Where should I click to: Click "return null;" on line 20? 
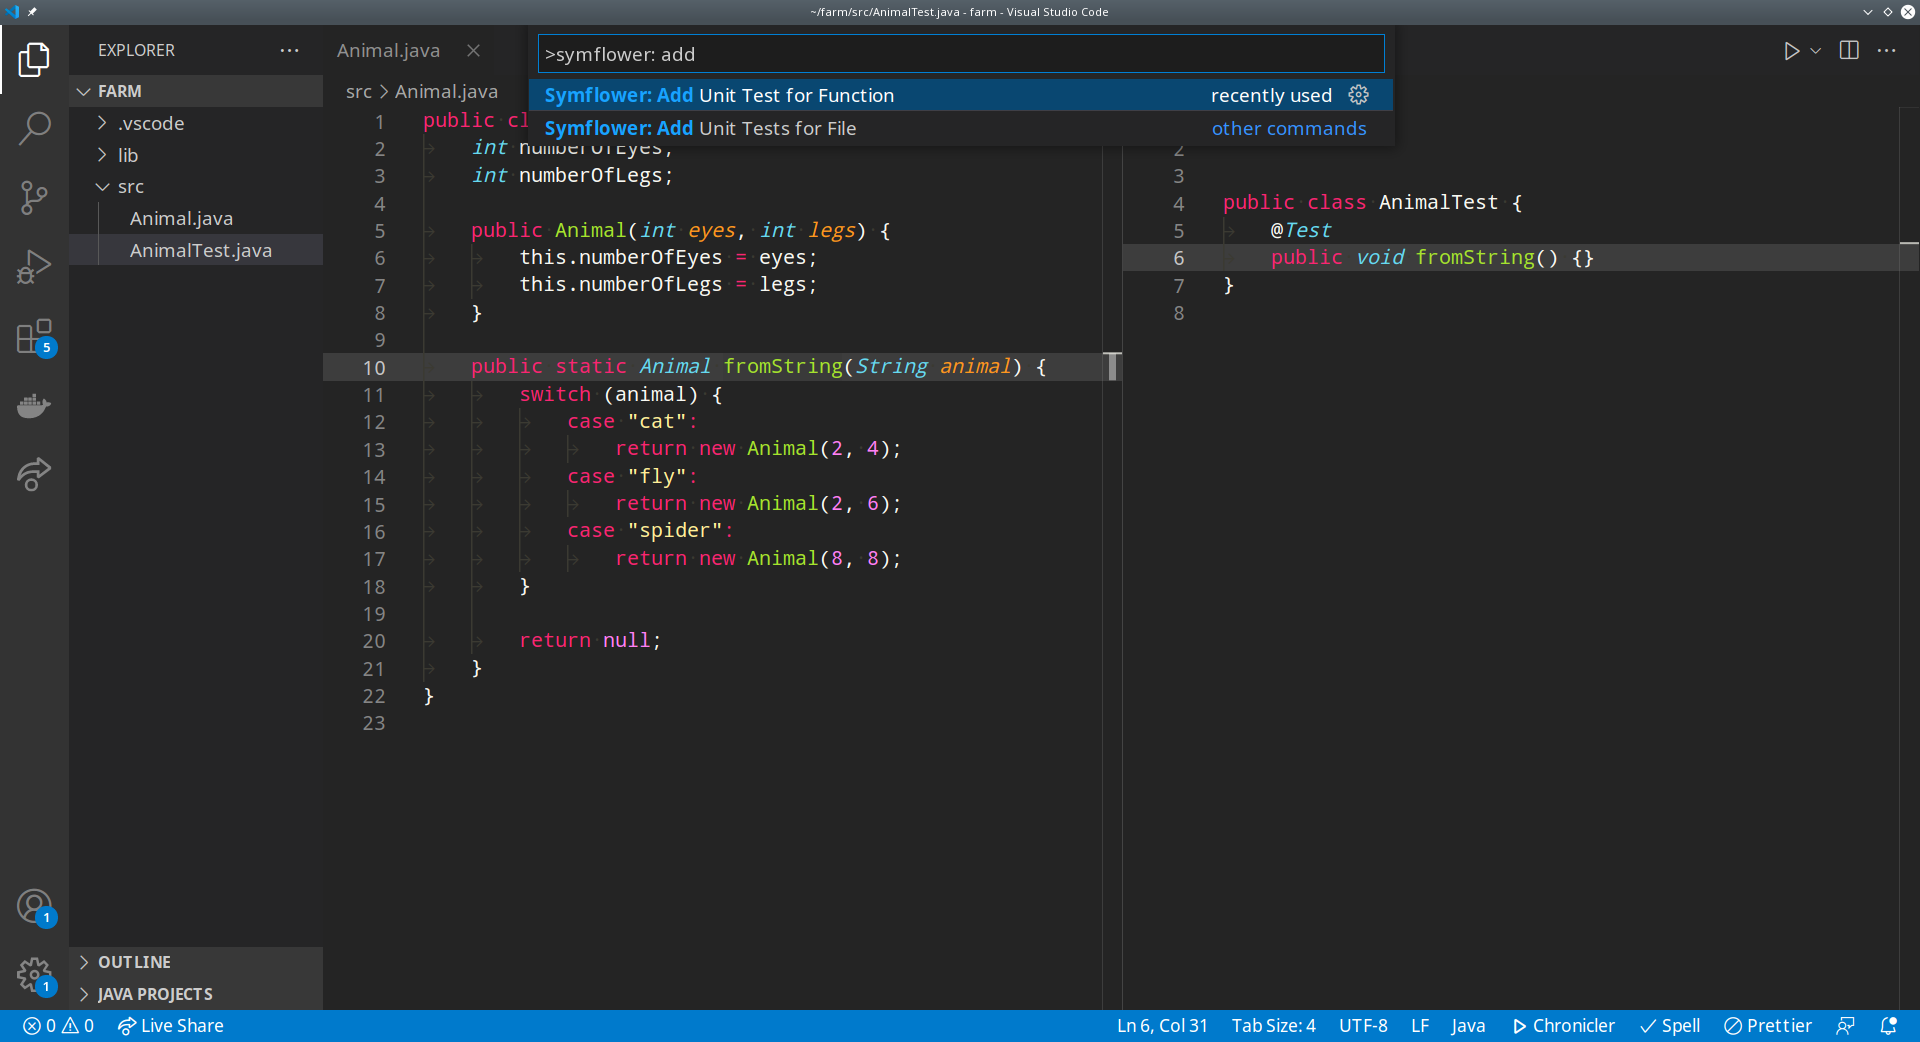point(590,640)
